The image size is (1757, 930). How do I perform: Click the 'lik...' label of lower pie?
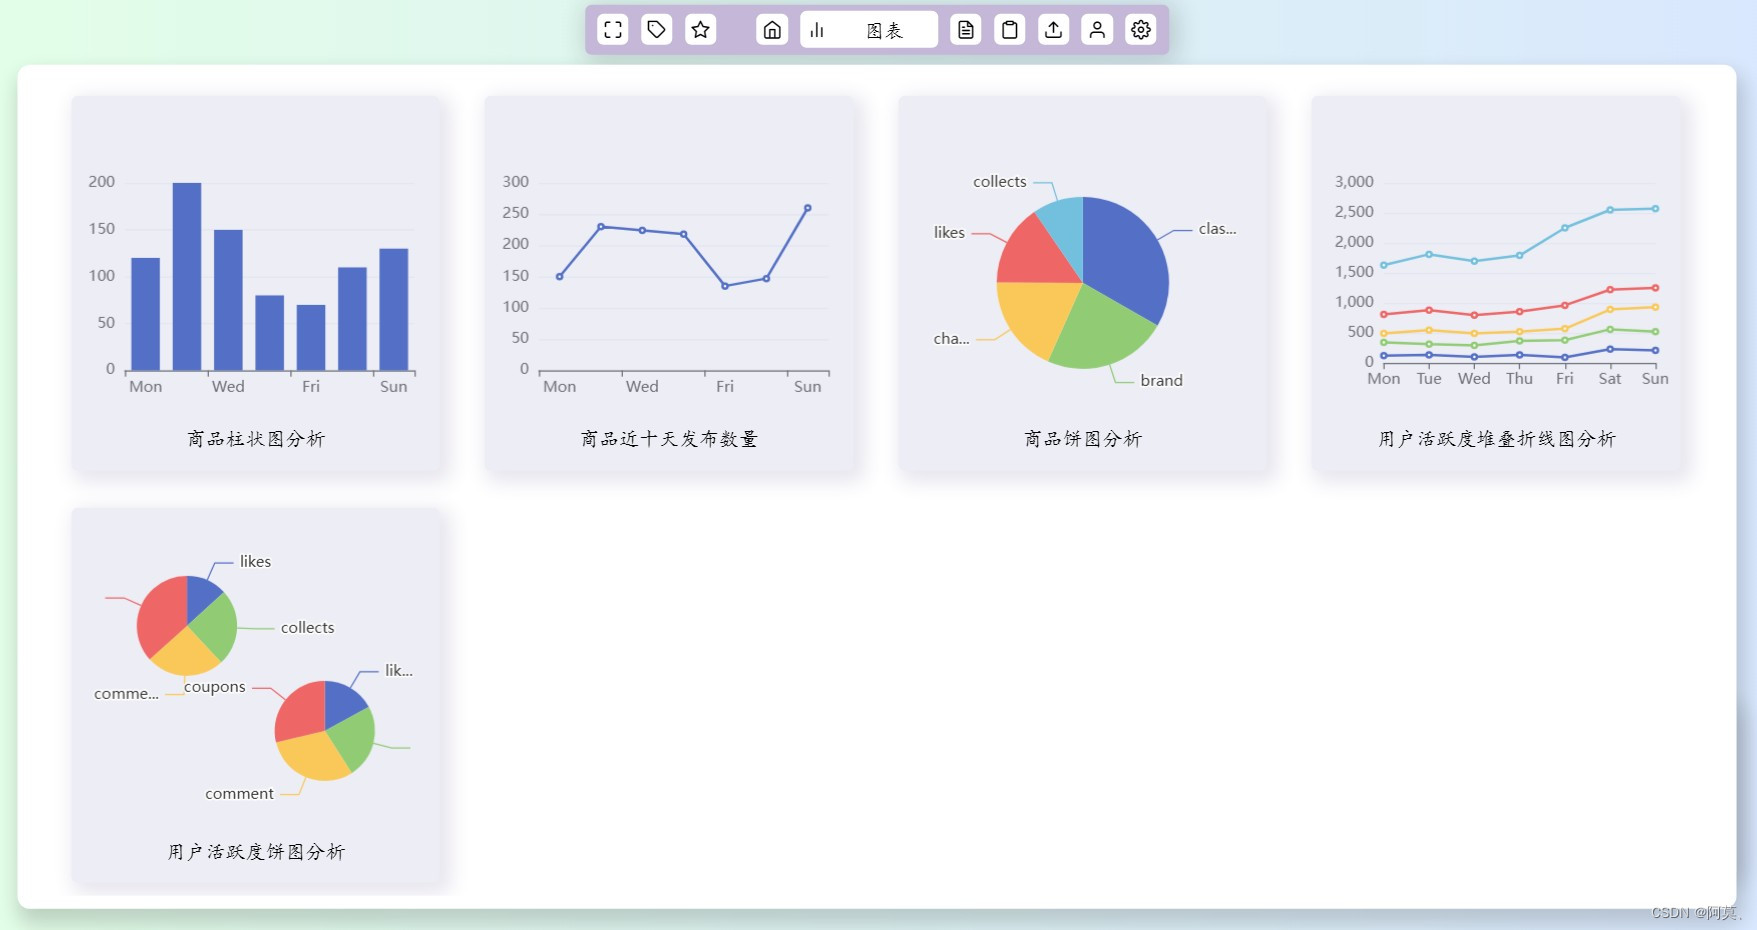pos(399,671)
